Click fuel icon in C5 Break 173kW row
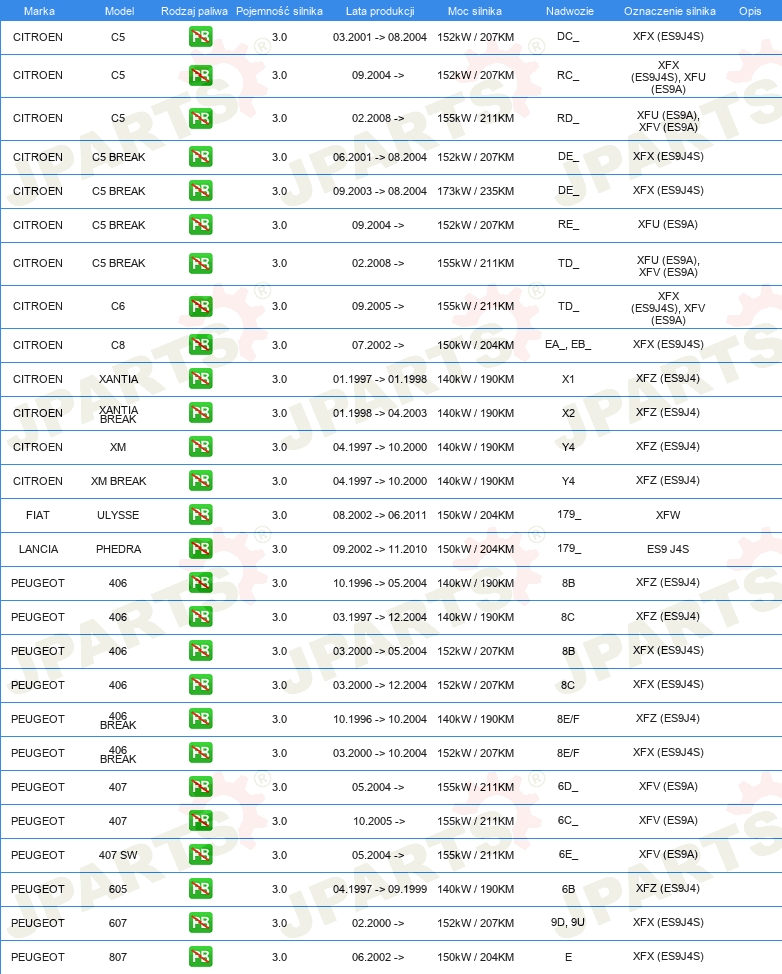 [x=201, y=191]
